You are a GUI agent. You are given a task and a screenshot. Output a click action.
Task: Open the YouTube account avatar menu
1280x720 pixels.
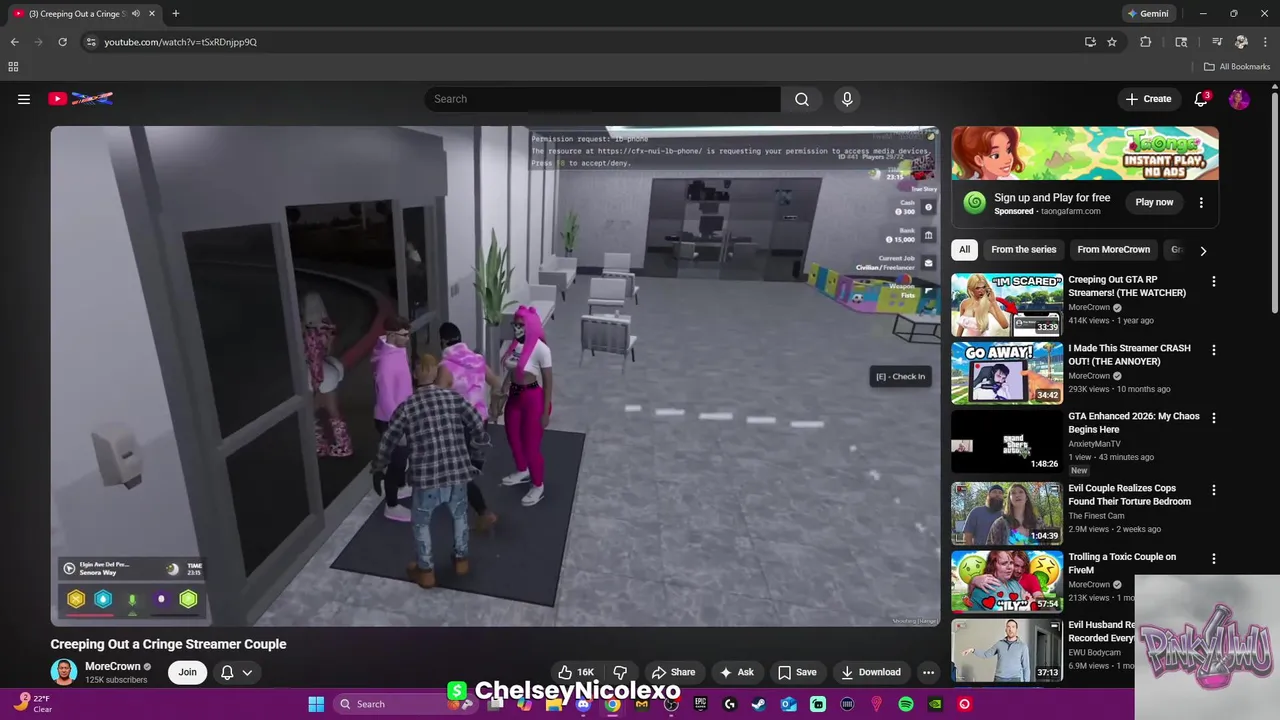click(x=1239, y=99)
